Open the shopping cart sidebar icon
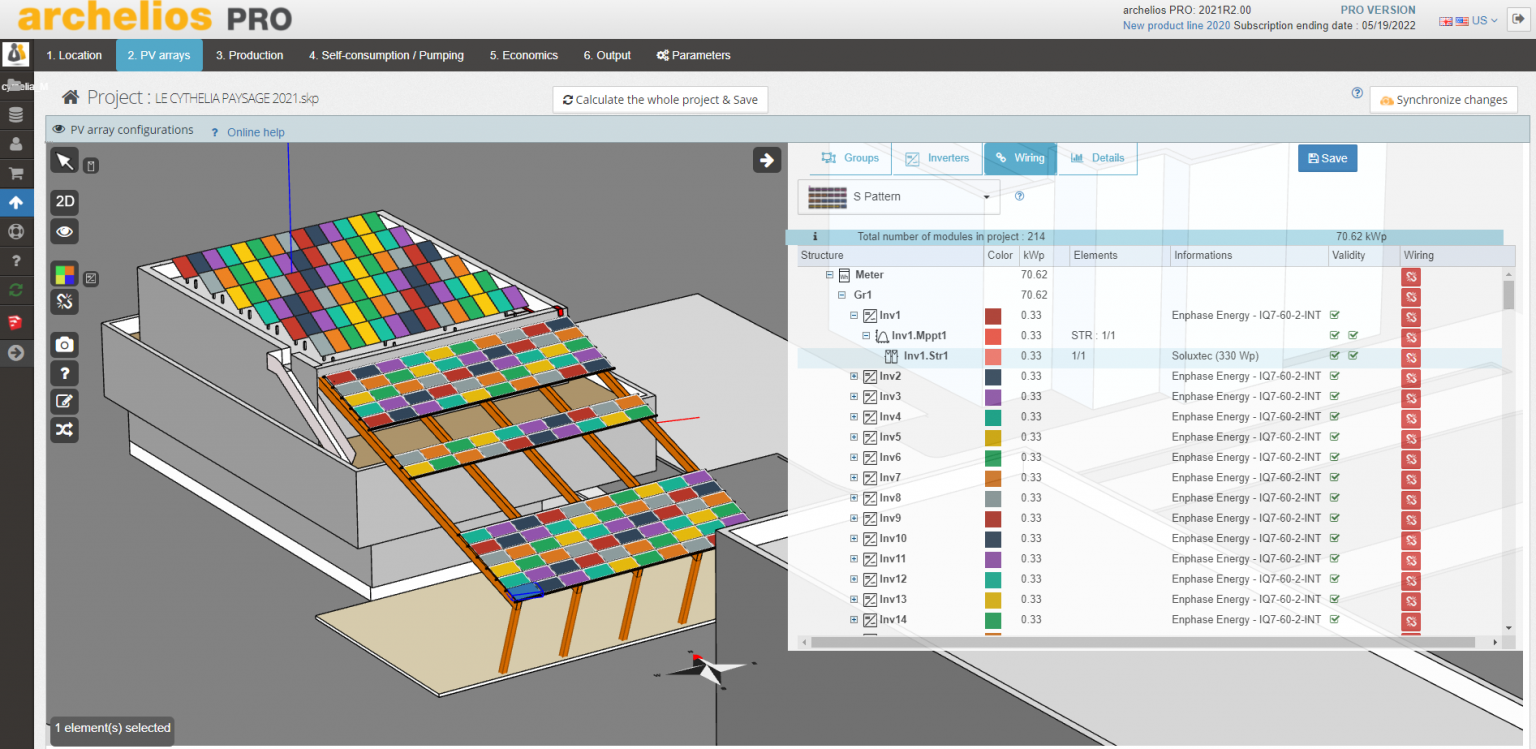This screenshot has width=1536, height=749. [x=16, y=173]
